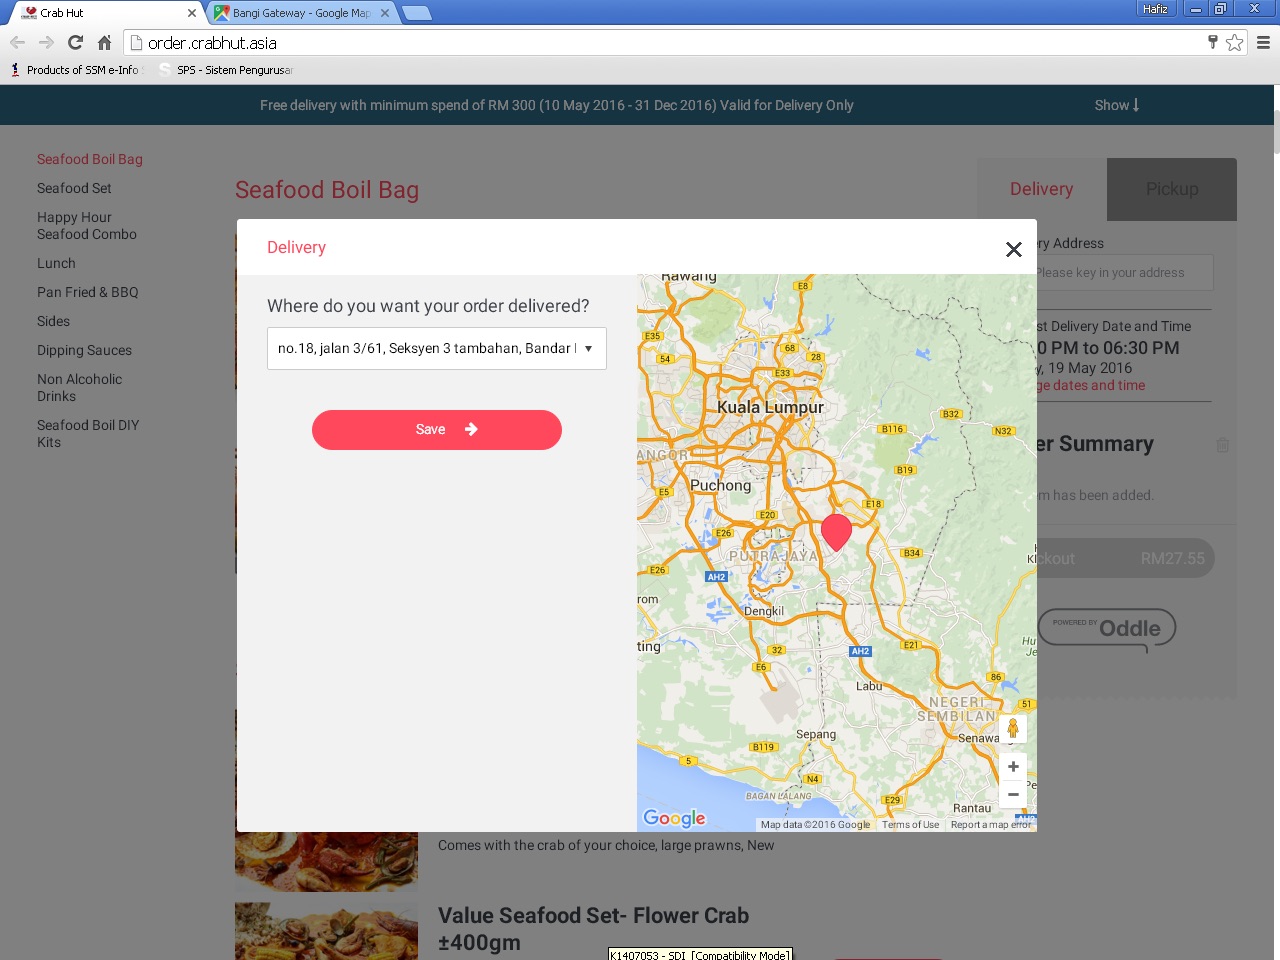Viewport: 1280px width, 960px height.
Task: Click the browser back arrow
Action: click(x=17, y=42)
